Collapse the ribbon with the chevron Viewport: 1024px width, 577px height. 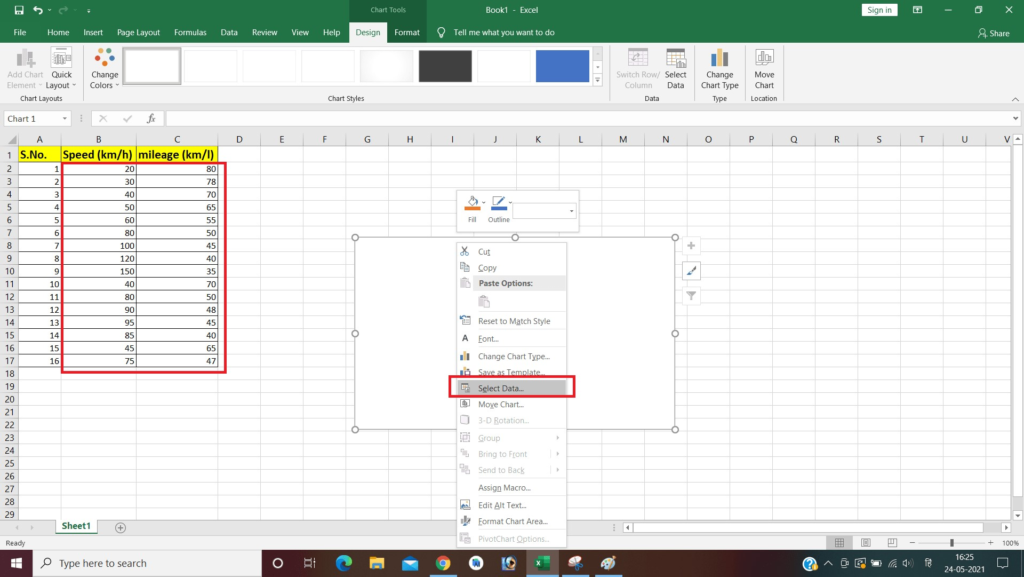(1015, 99)
